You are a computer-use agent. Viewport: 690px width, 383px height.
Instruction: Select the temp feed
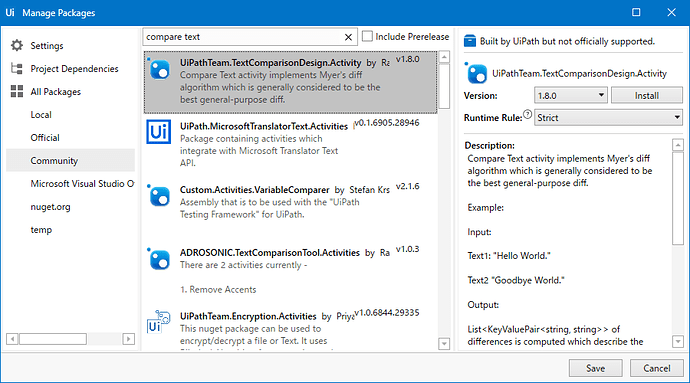tap(41, 230)
